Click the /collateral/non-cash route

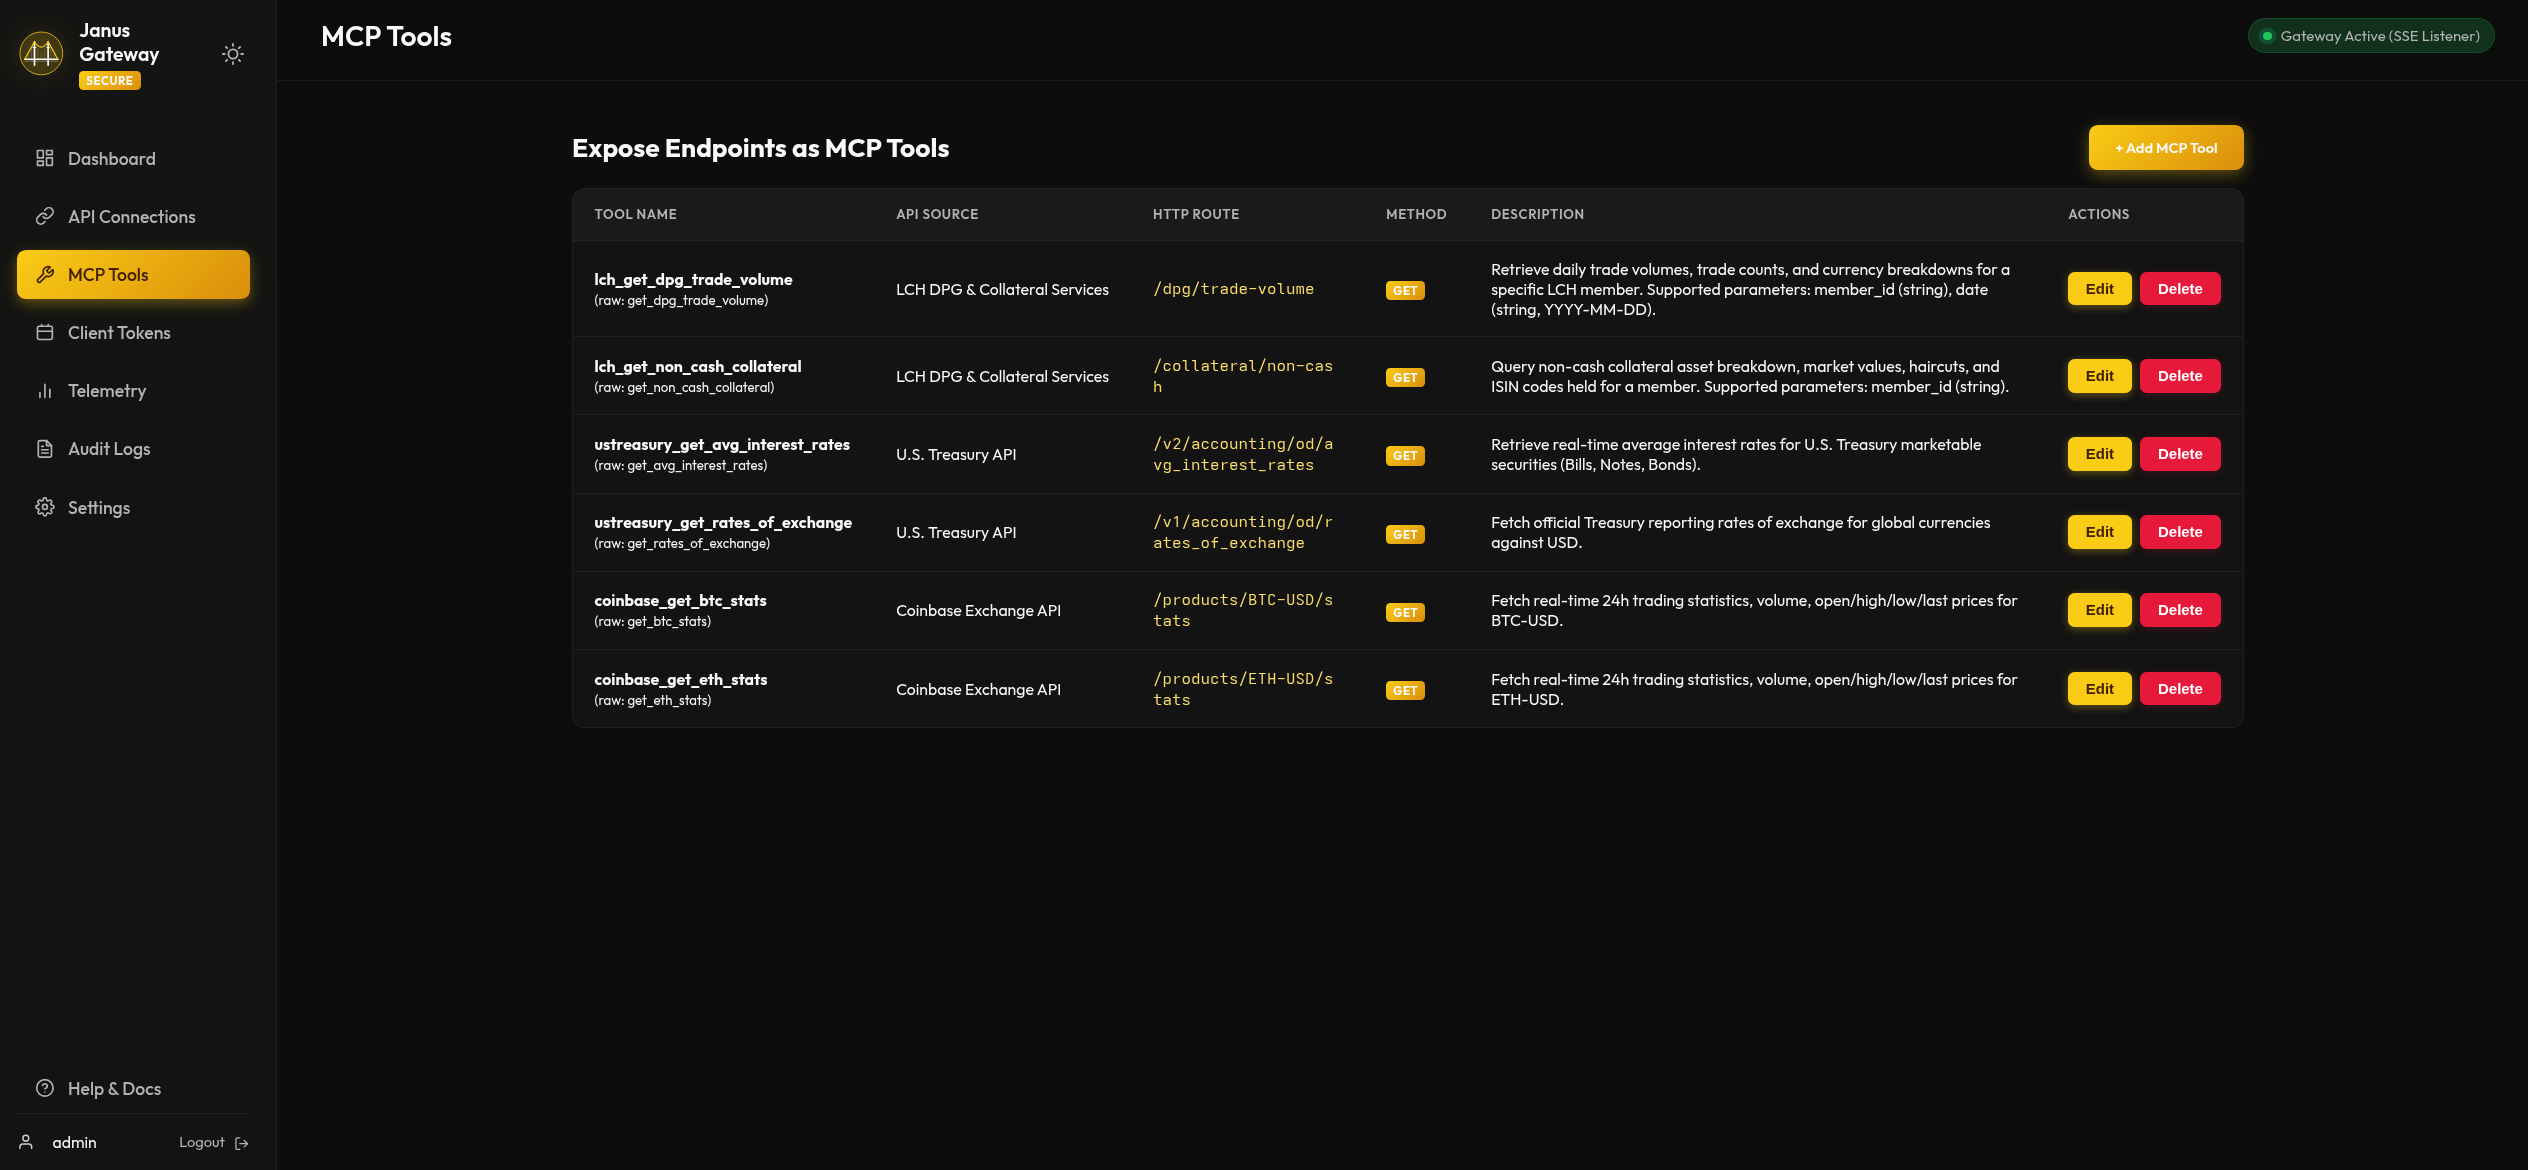[x=1243, y=376]
